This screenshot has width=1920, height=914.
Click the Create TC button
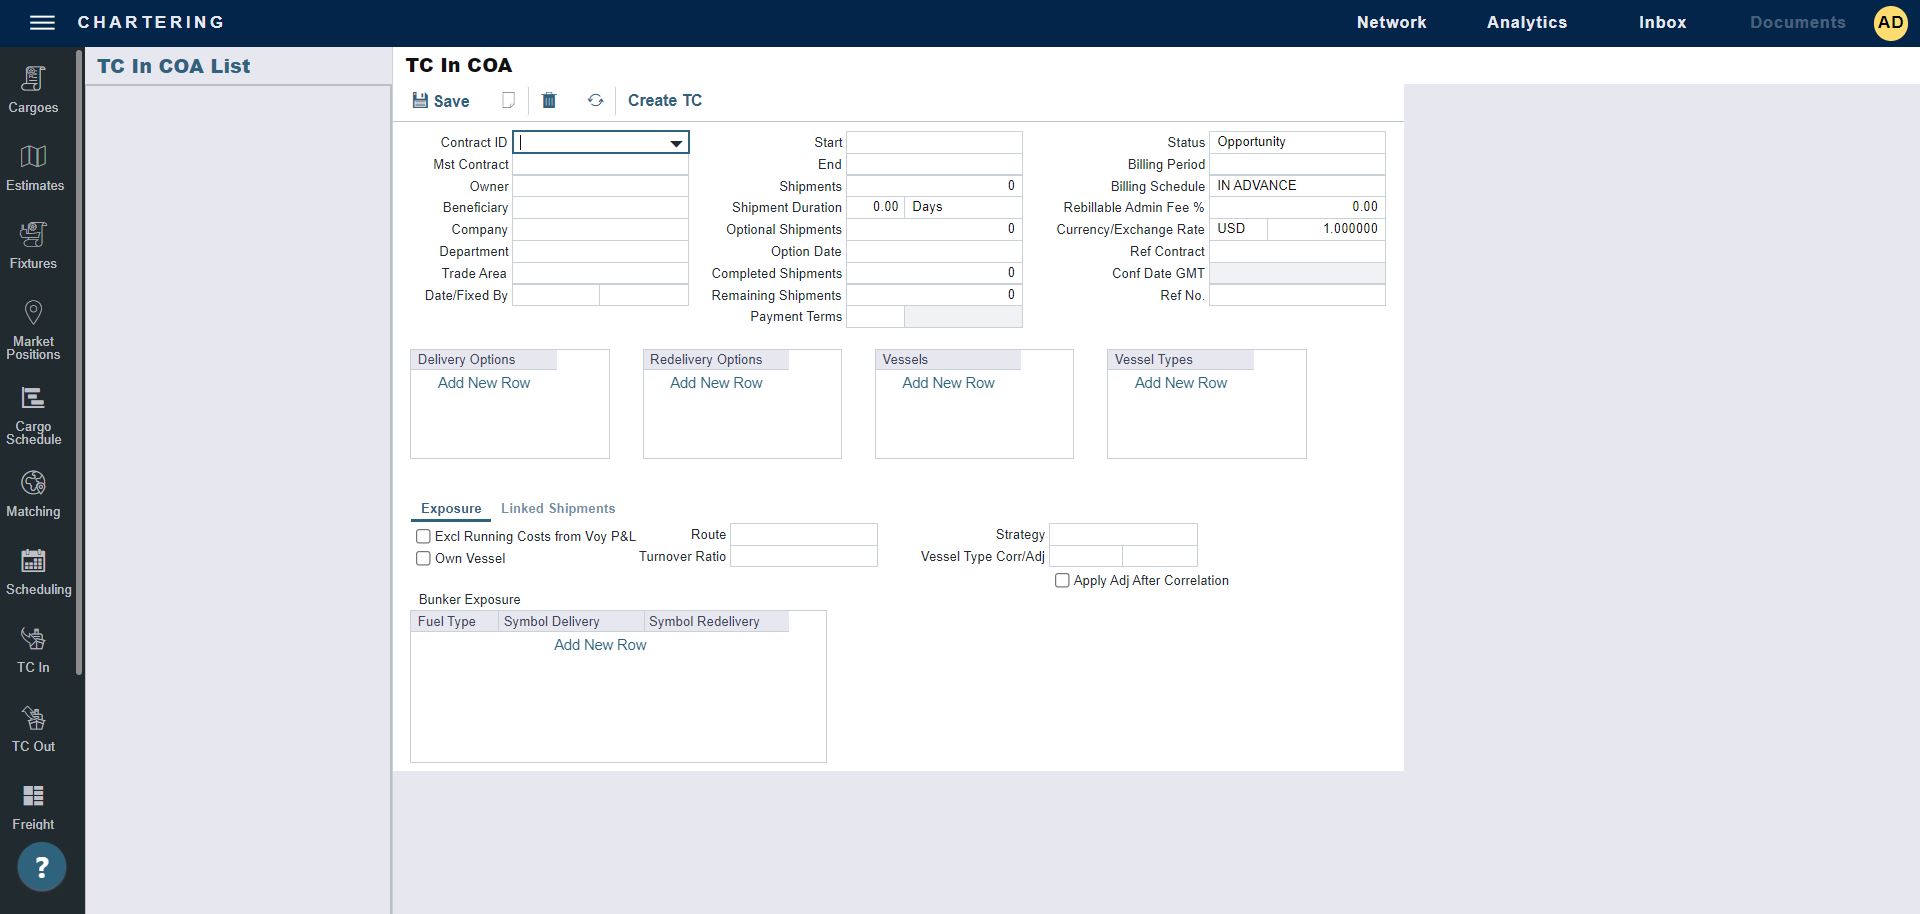[664, 100]
